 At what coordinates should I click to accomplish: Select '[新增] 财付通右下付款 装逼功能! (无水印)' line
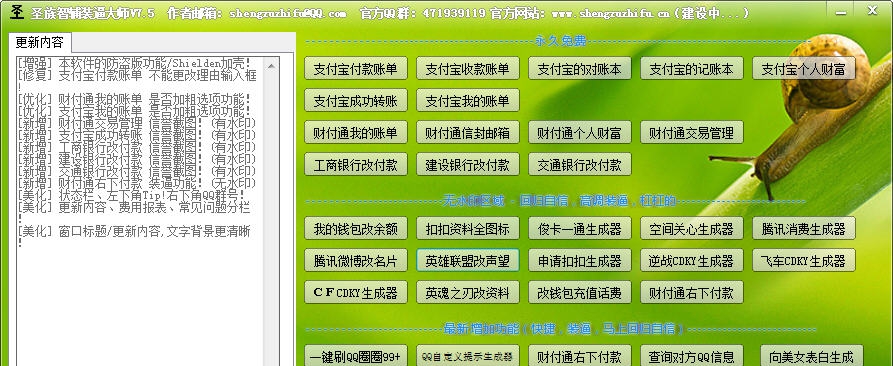pos(137,183)
